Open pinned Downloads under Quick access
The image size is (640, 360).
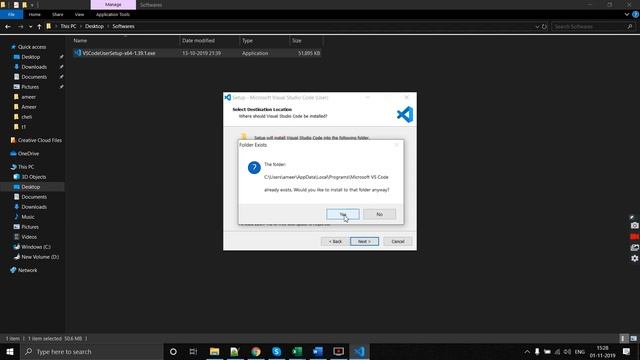pos(34,67)
